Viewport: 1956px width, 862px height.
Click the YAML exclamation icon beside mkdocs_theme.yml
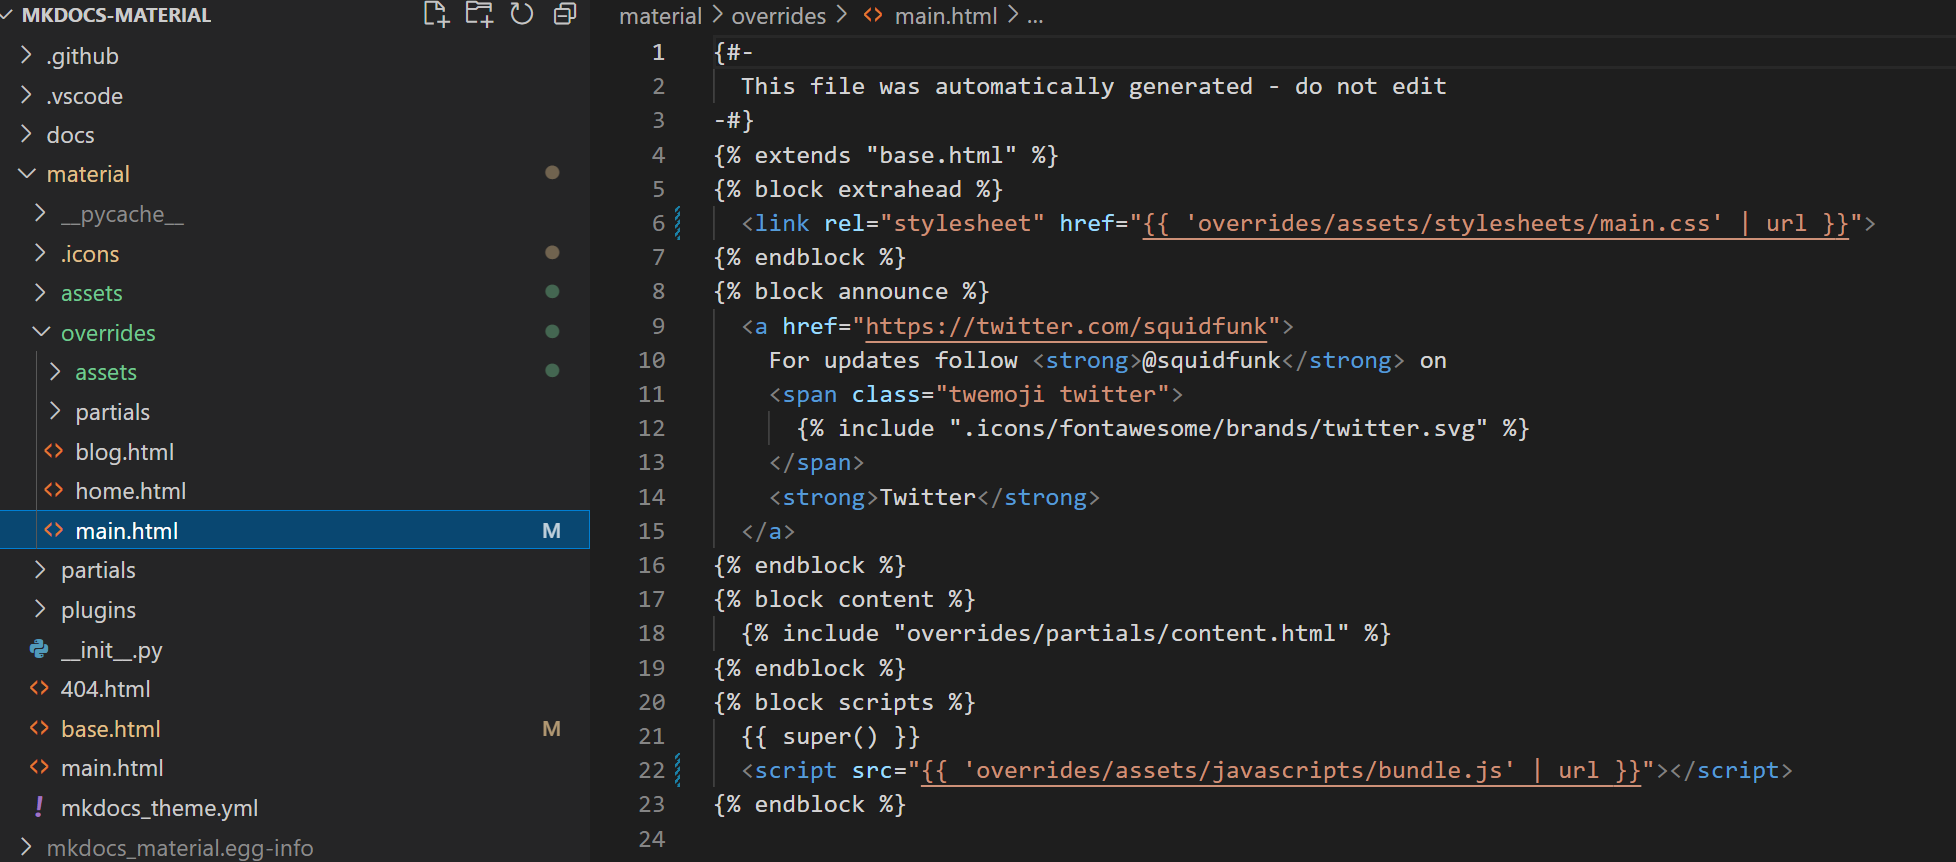(x=39, y=806)
